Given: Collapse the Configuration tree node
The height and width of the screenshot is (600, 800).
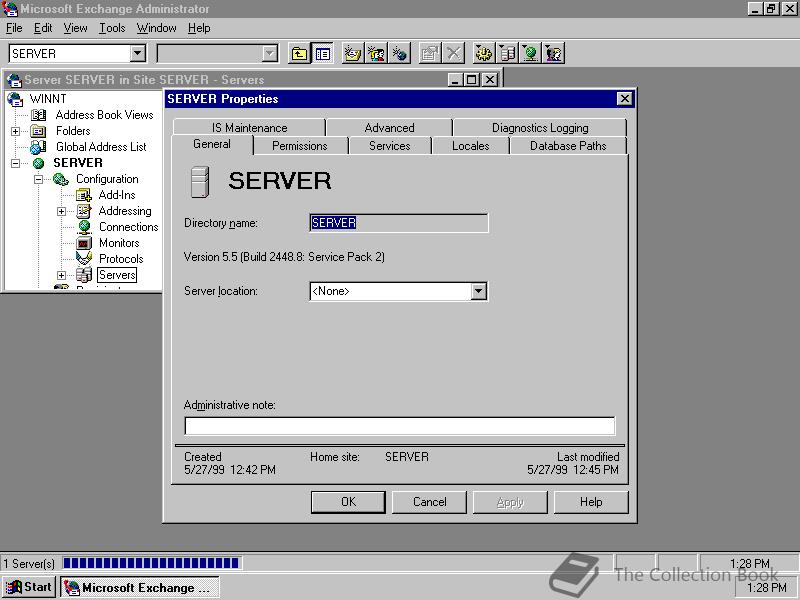Looking at the screenshot, I should [x=38, y=179].
